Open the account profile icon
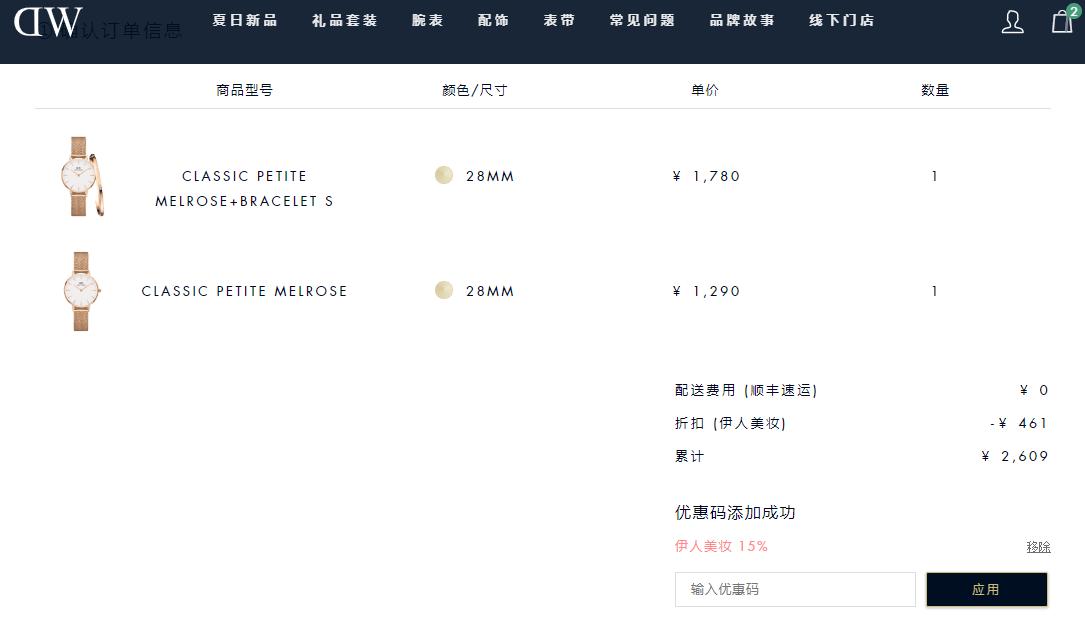Image resolution: width=1085 pixels, height=634 pixels. click(1012, 21)
